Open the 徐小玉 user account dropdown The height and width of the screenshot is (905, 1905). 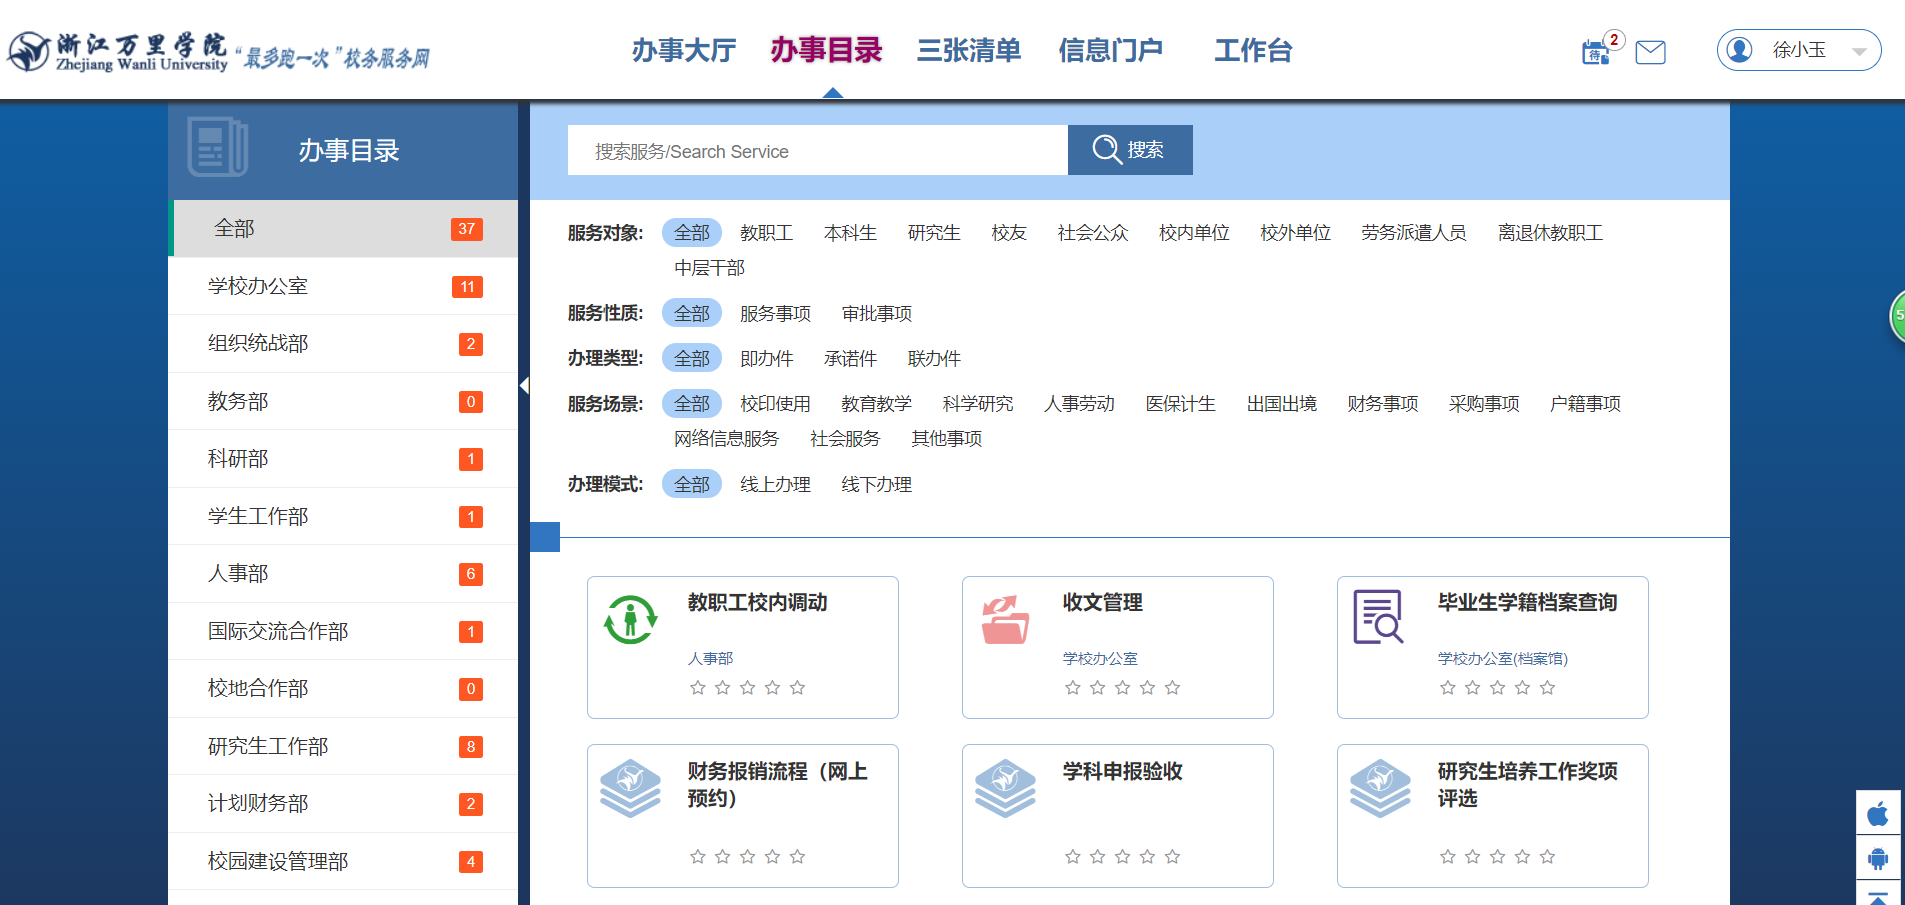pyautogui.click(x=1798, y=50)
